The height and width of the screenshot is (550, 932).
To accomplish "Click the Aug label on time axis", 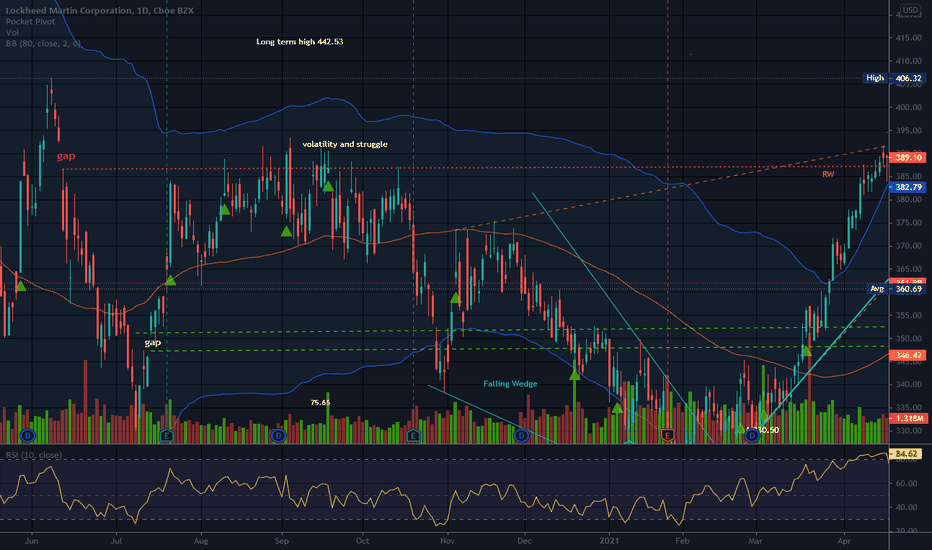I will point(201,541).
